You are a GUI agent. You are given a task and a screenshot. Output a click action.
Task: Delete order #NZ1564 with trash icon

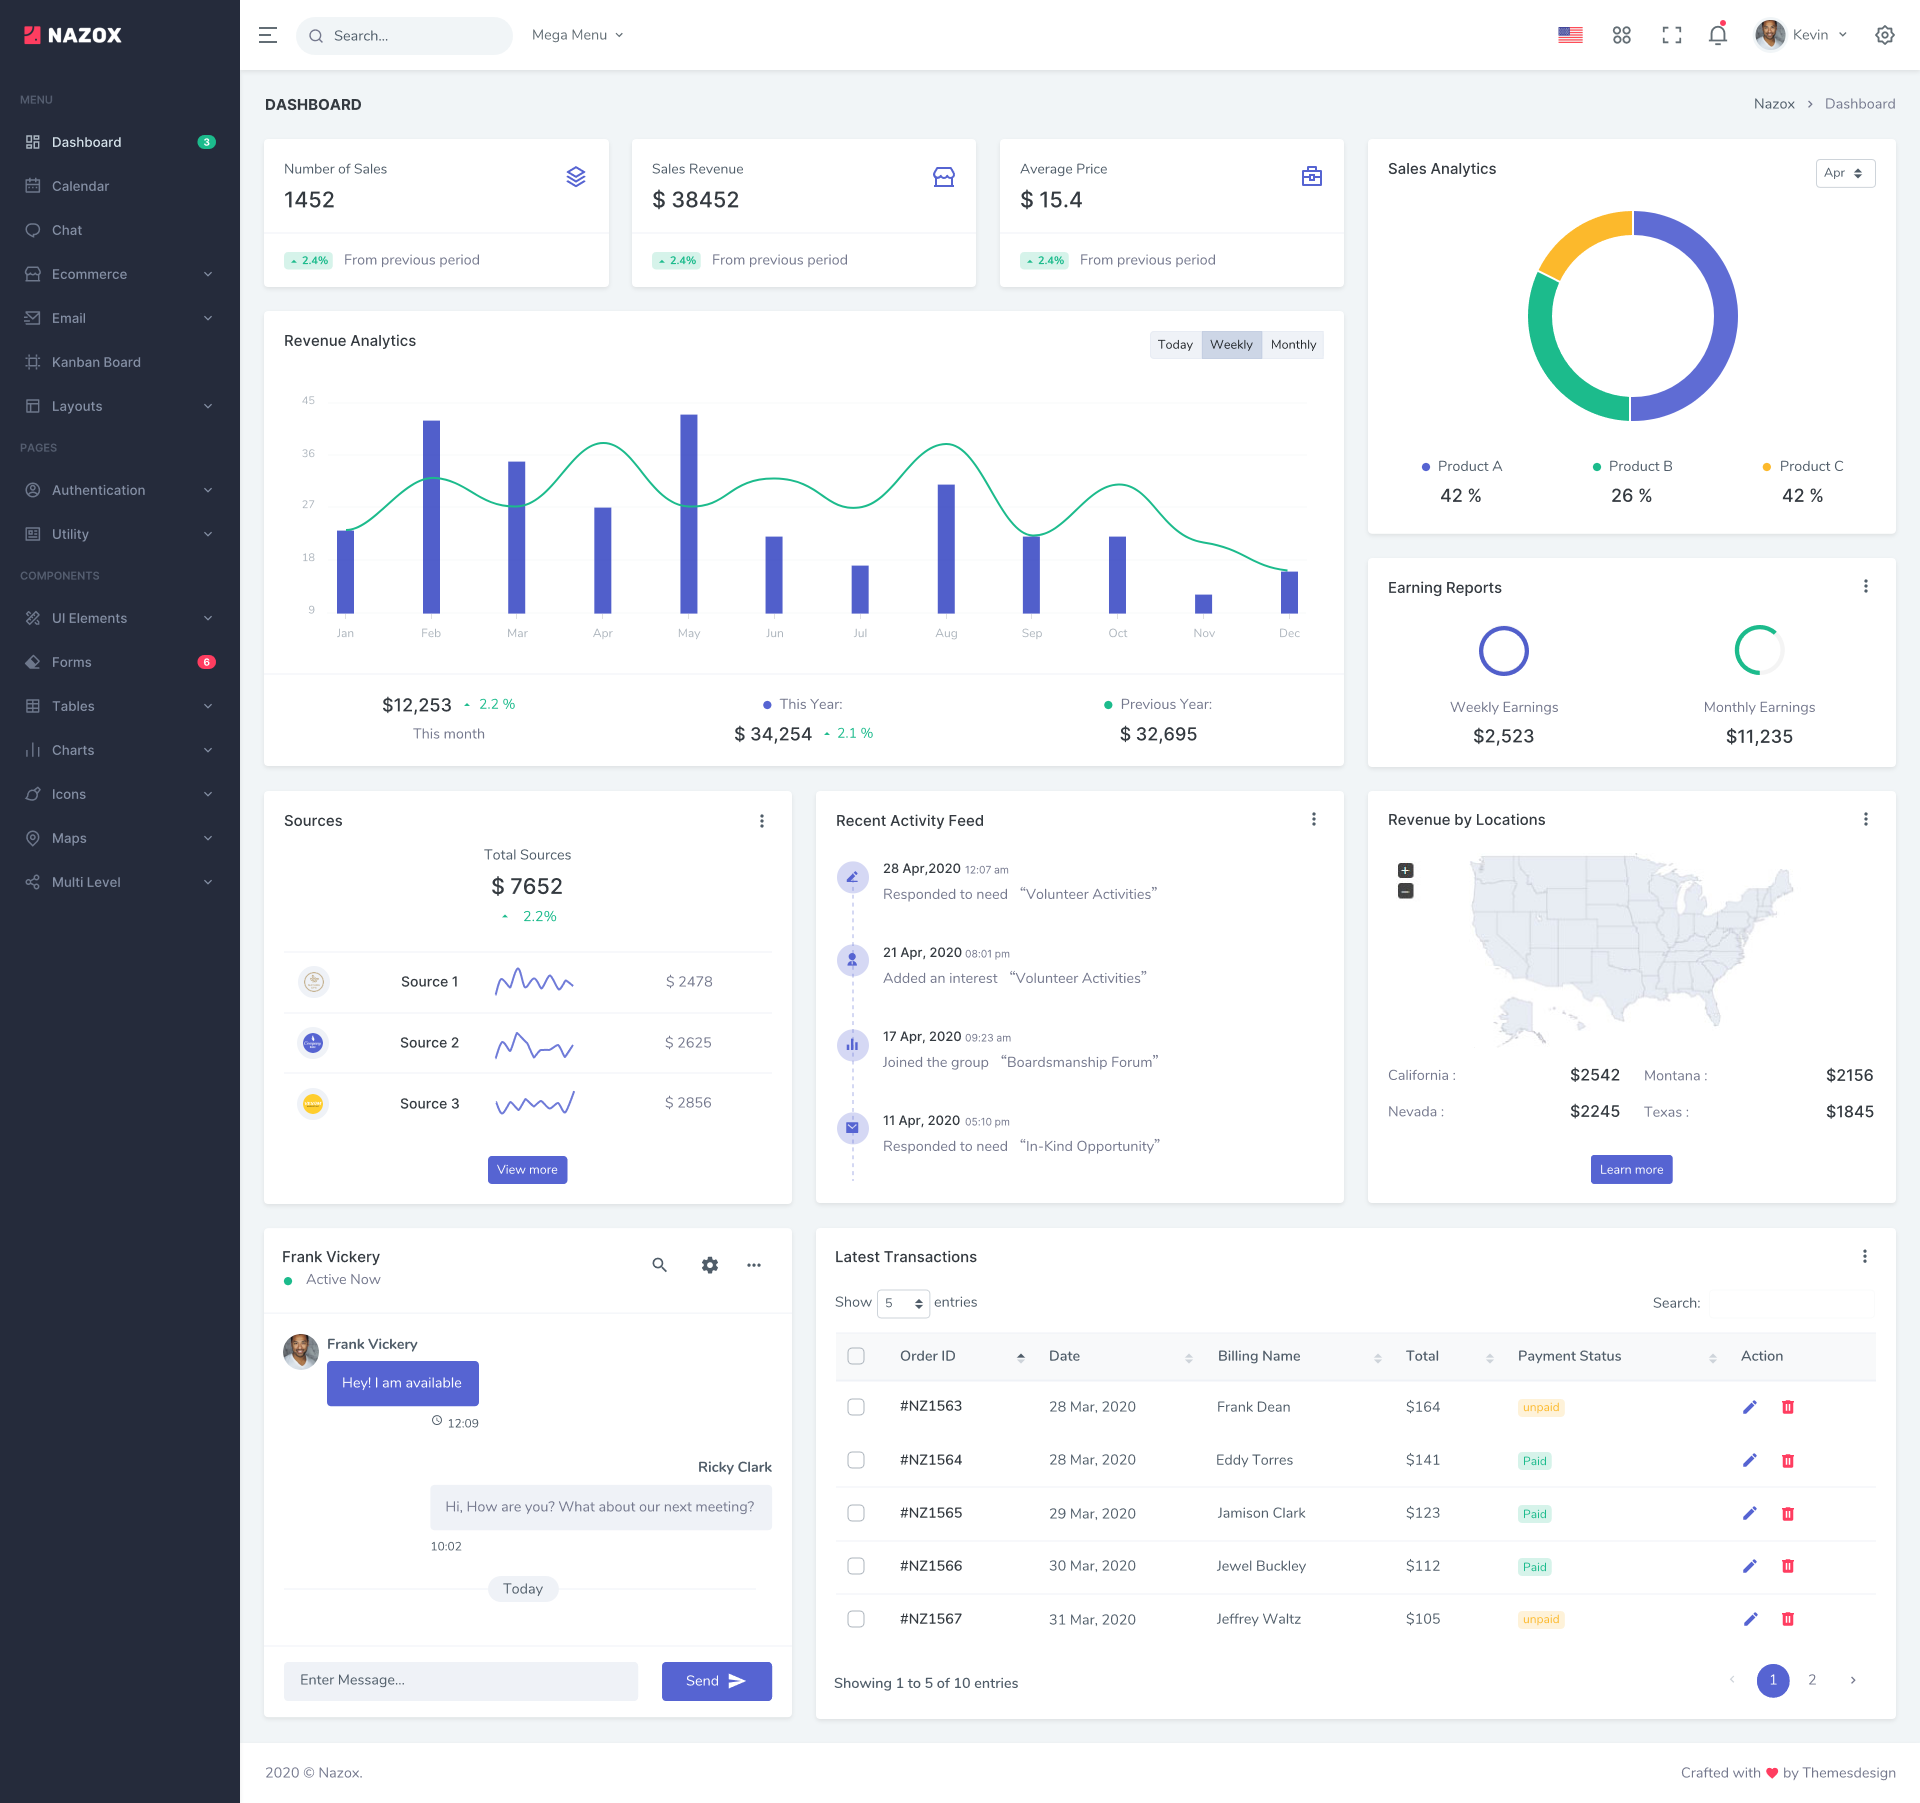point(1788,1461)
